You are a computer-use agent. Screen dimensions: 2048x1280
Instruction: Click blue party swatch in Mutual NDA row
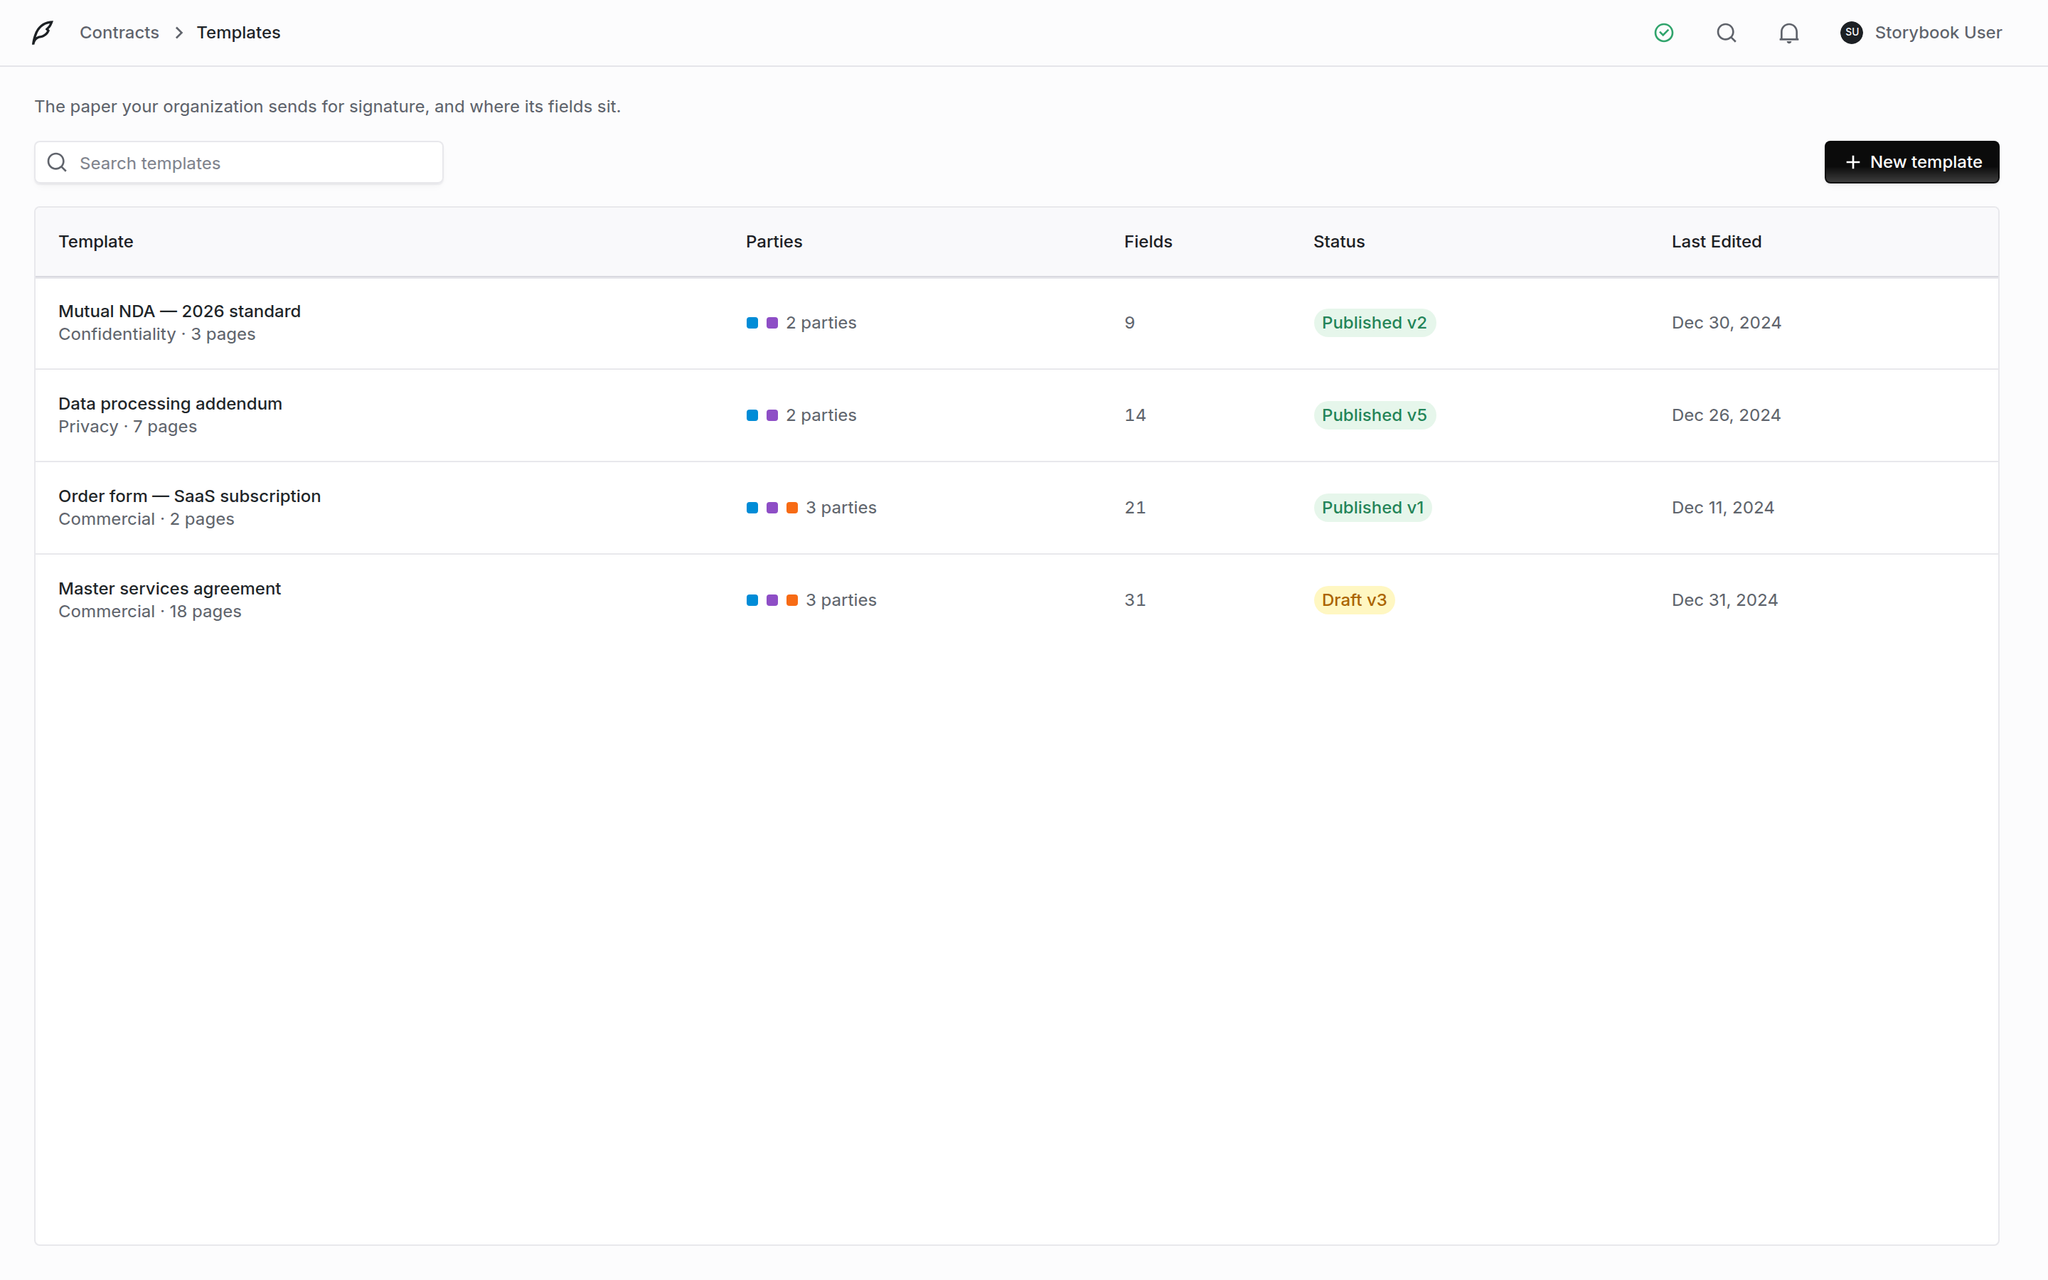click(x=752, y=323)
